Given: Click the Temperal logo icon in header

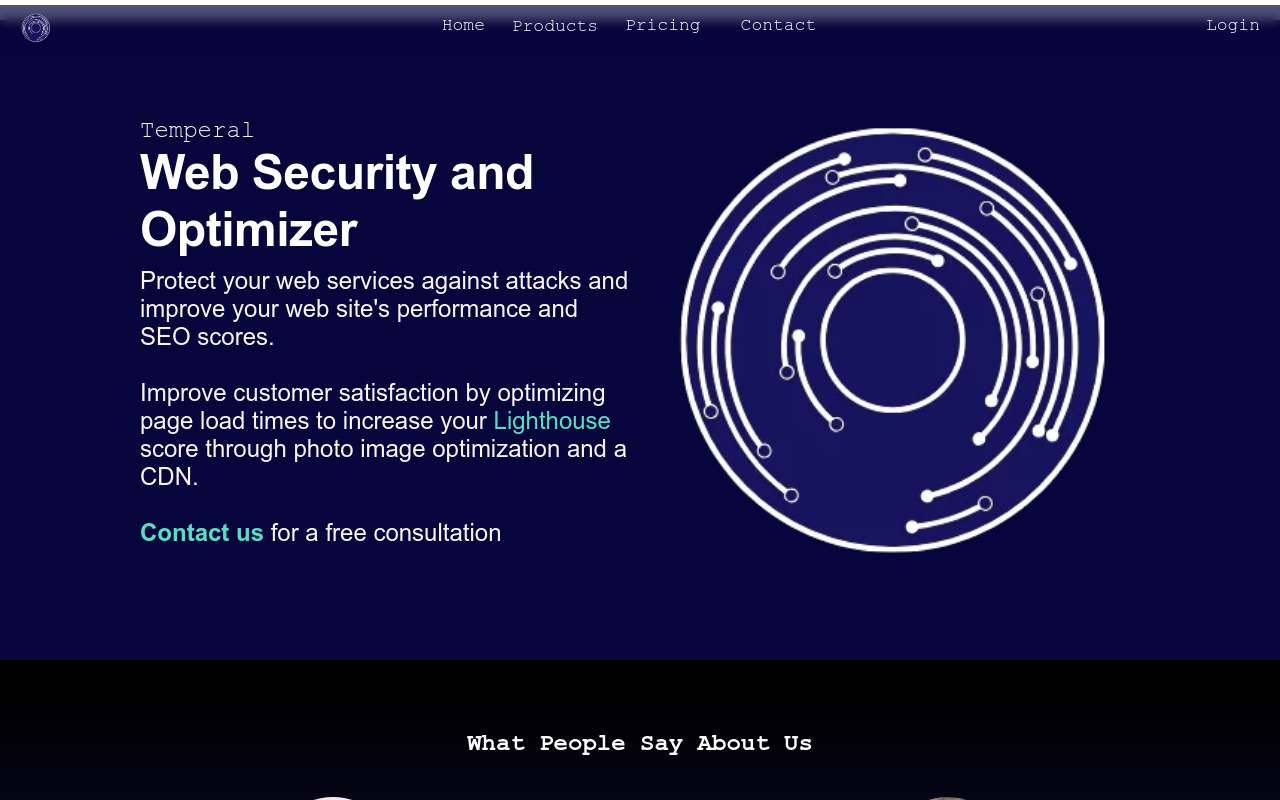Looking at the screenshot, I should (36, 28).
